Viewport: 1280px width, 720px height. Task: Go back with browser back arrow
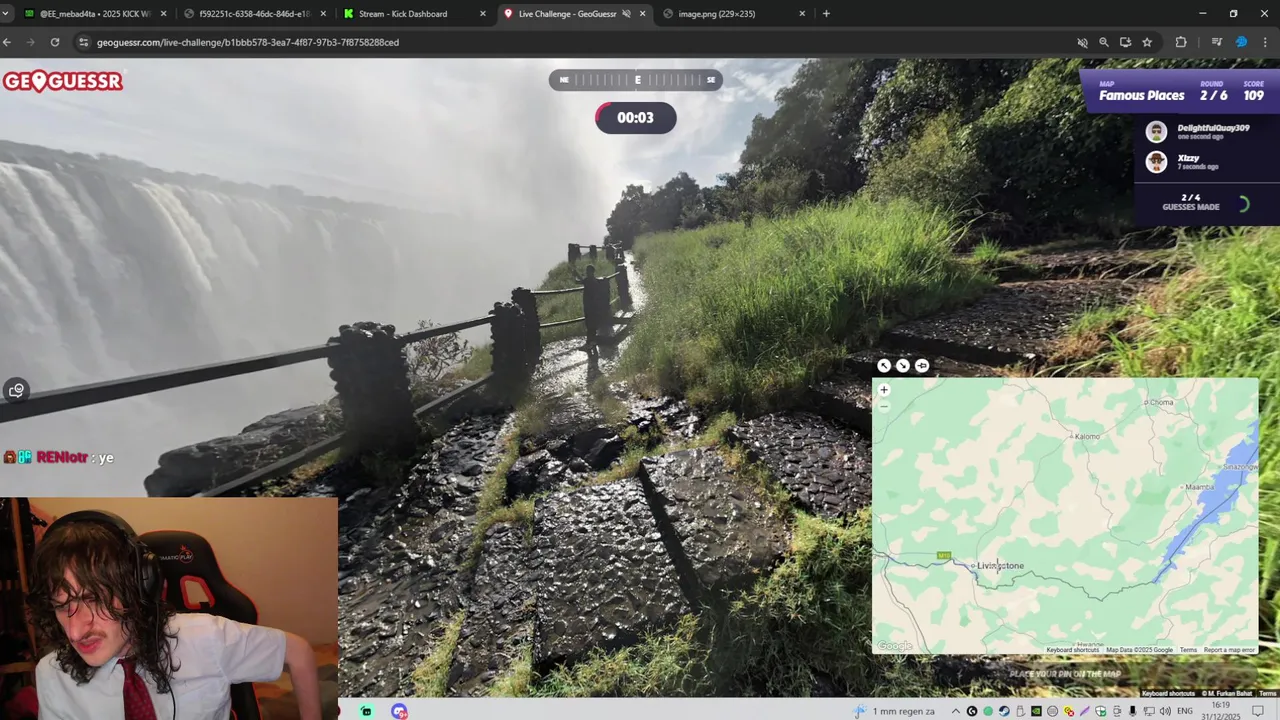click(7, 42)
